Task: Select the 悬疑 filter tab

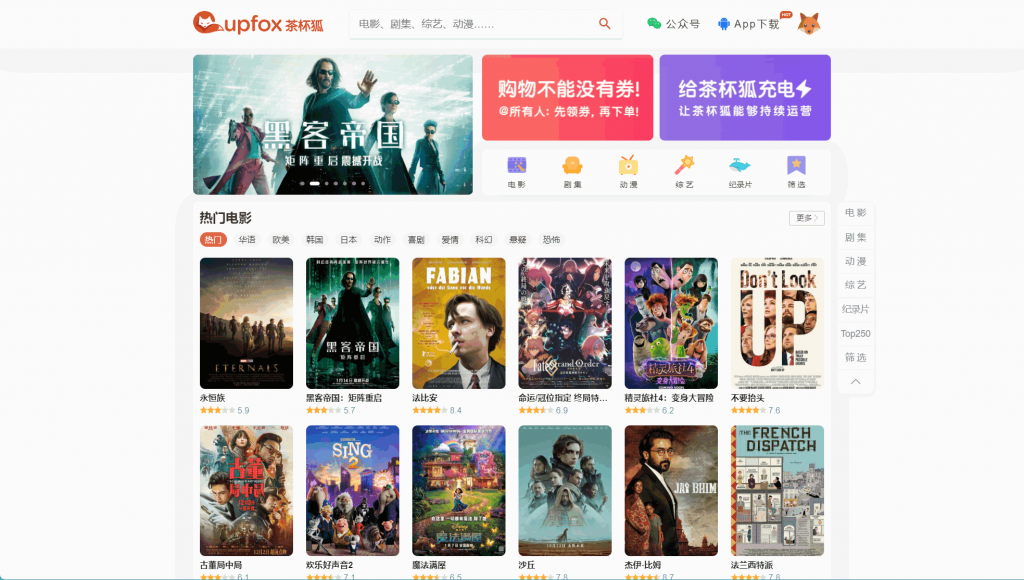Action: point(518,240)
